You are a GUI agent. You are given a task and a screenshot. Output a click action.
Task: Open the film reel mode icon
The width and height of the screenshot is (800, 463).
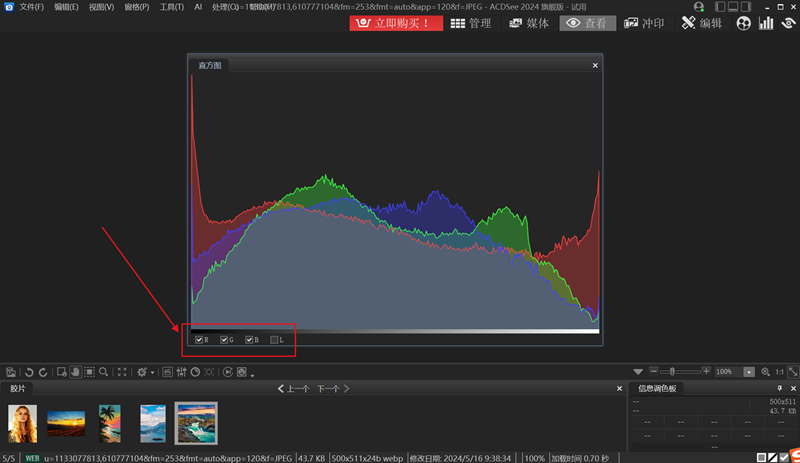(743, 23)
